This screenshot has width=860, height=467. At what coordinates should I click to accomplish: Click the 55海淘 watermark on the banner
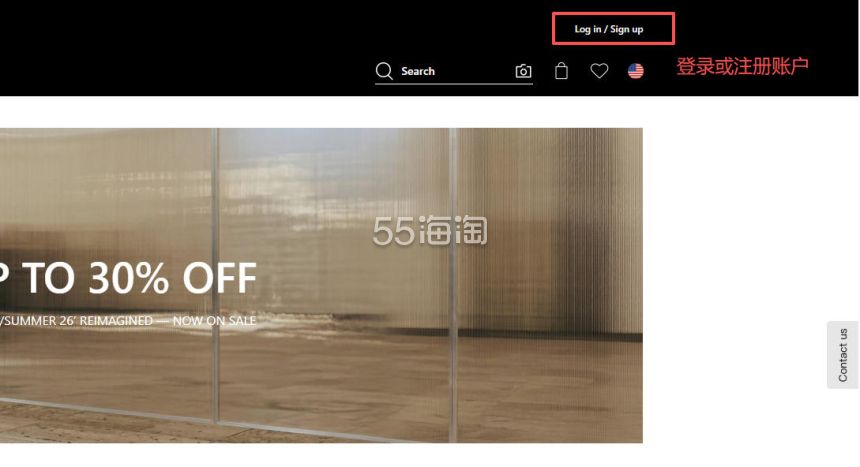(430, 230)
